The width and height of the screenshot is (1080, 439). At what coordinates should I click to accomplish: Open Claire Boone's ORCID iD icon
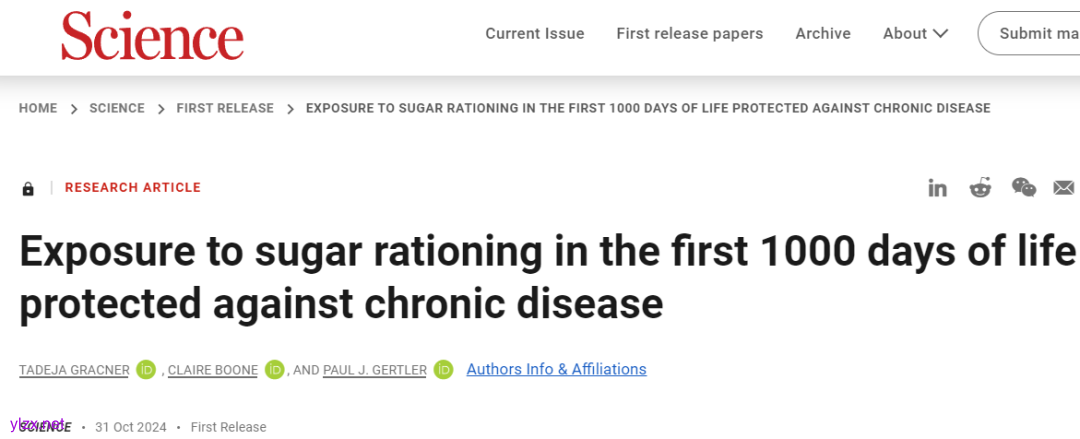[275, 370]
